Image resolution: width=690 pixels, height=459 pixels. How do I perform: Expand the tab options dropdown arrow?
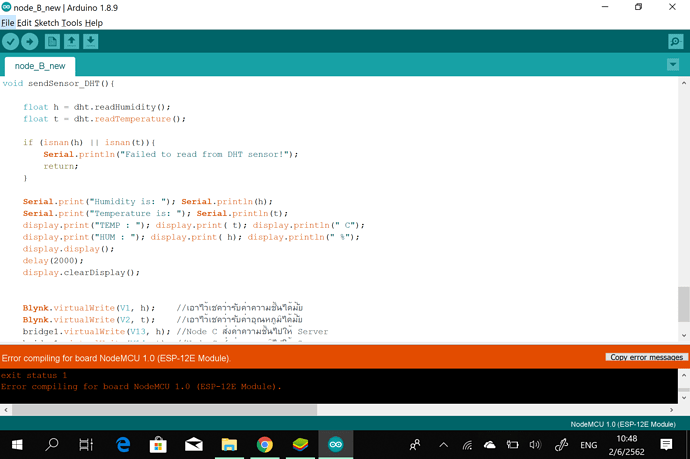(673, 65)
